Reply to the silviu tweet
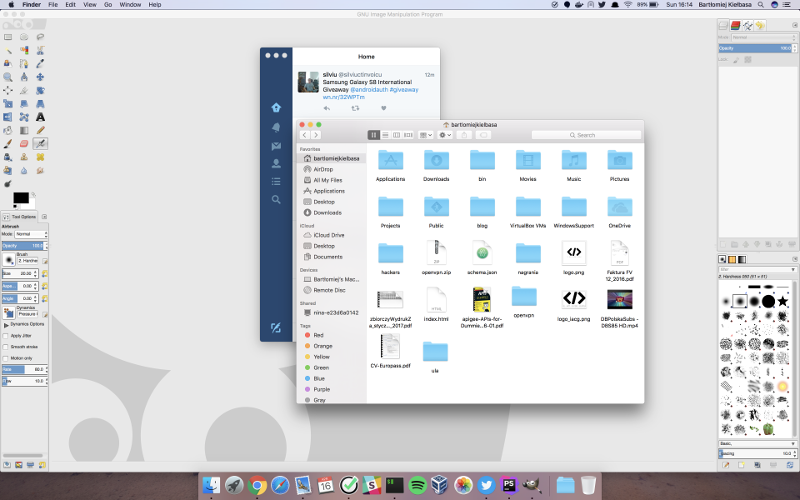 tap(327, 108)
